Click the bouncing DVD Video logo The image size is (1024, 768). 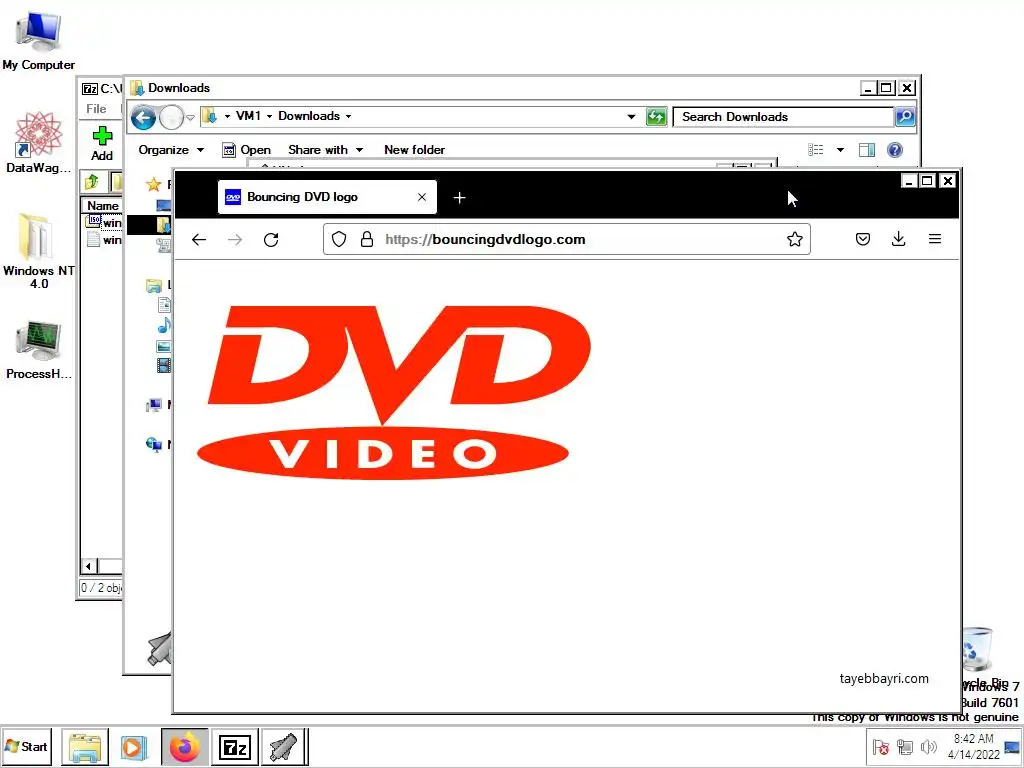click(x=394, y=393)
